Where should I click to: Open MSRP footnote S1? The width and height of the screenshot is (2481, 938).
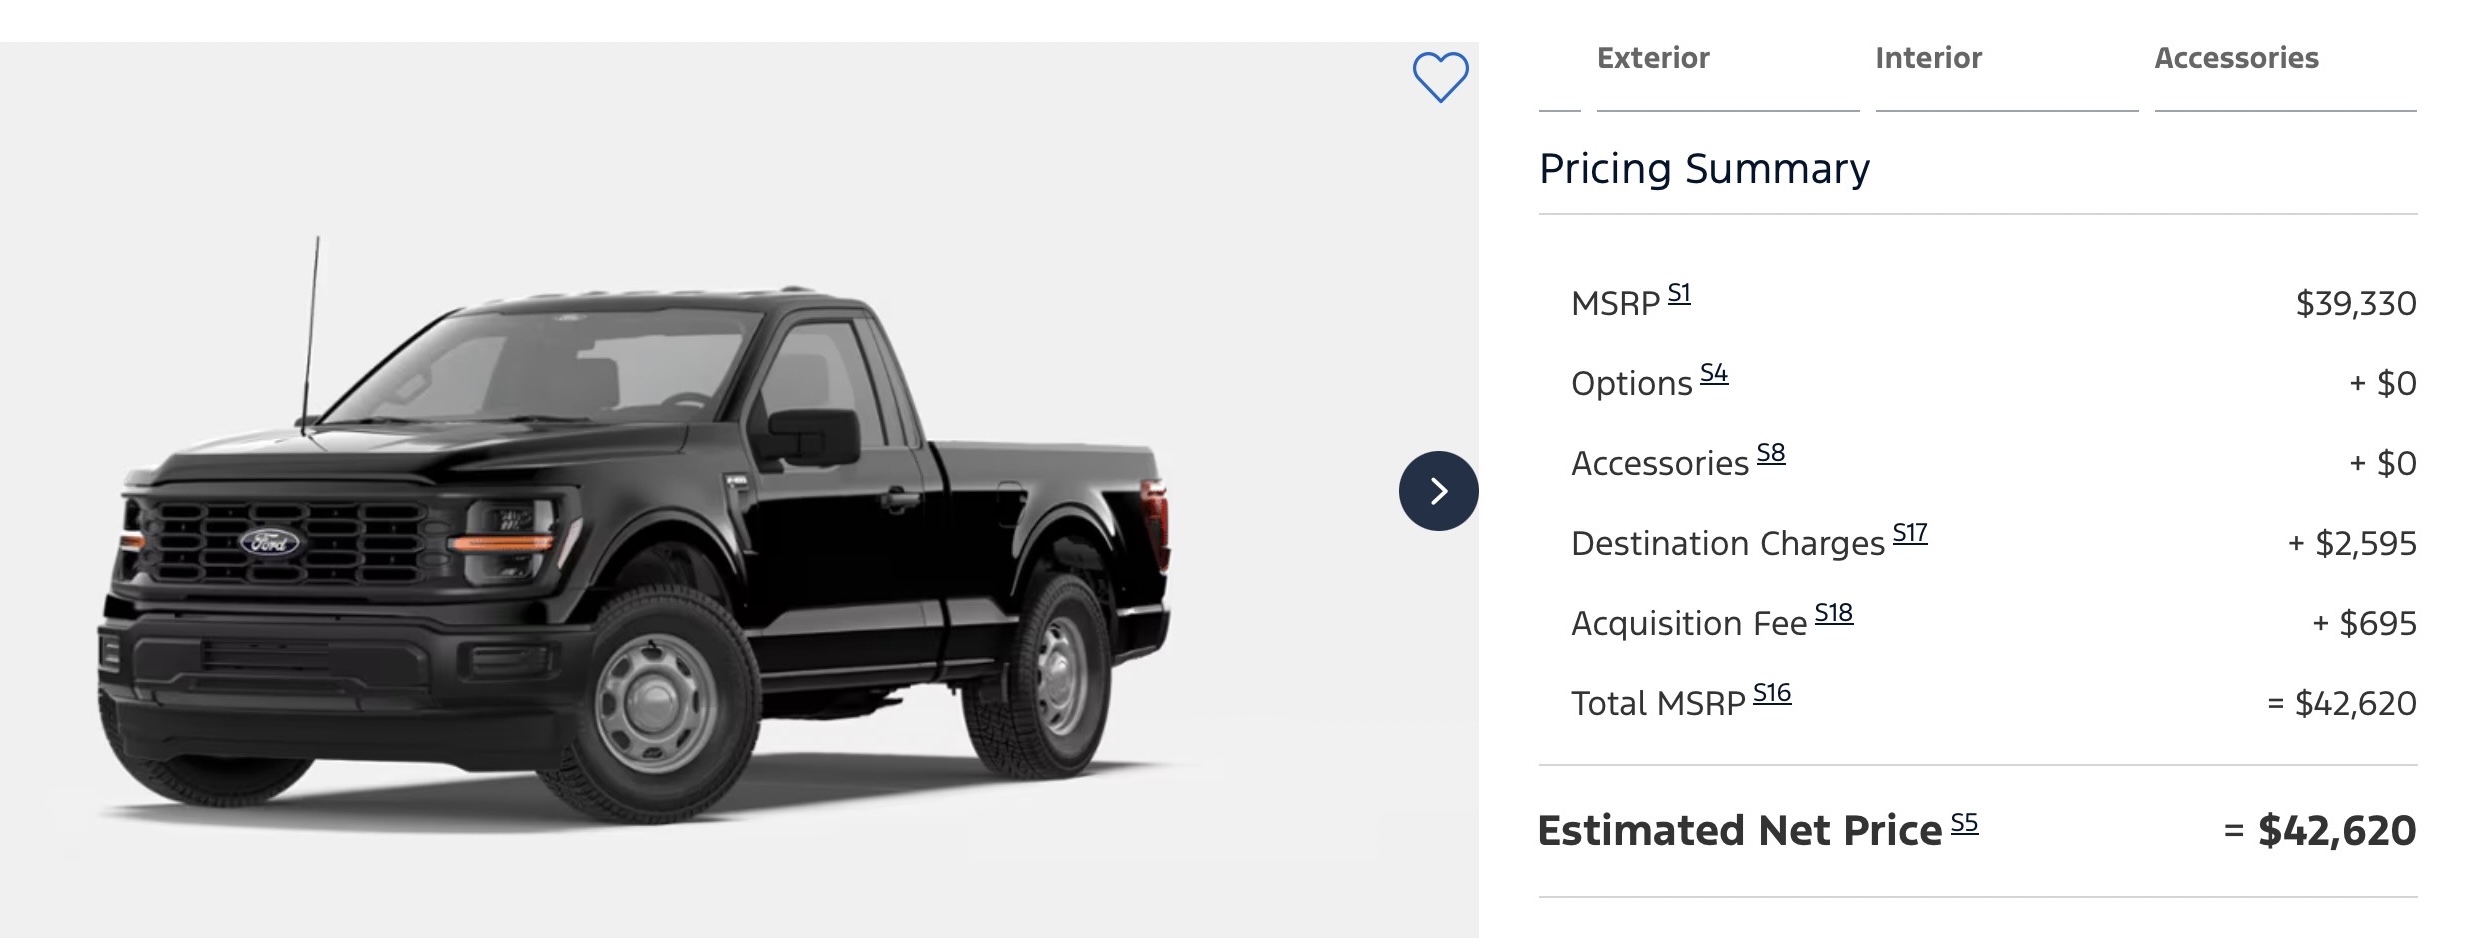(x=1679, y=294)
